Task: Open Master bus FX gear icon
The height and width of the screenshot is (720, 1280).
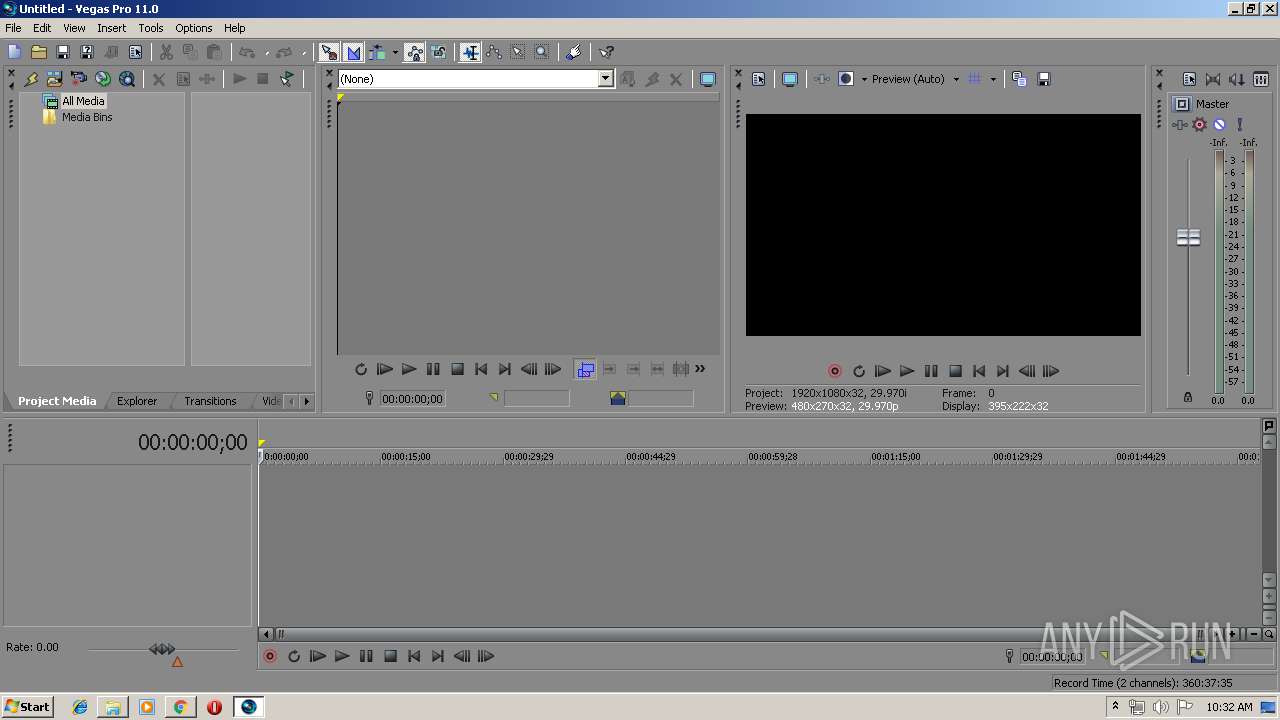Action: pos(1199,125)
